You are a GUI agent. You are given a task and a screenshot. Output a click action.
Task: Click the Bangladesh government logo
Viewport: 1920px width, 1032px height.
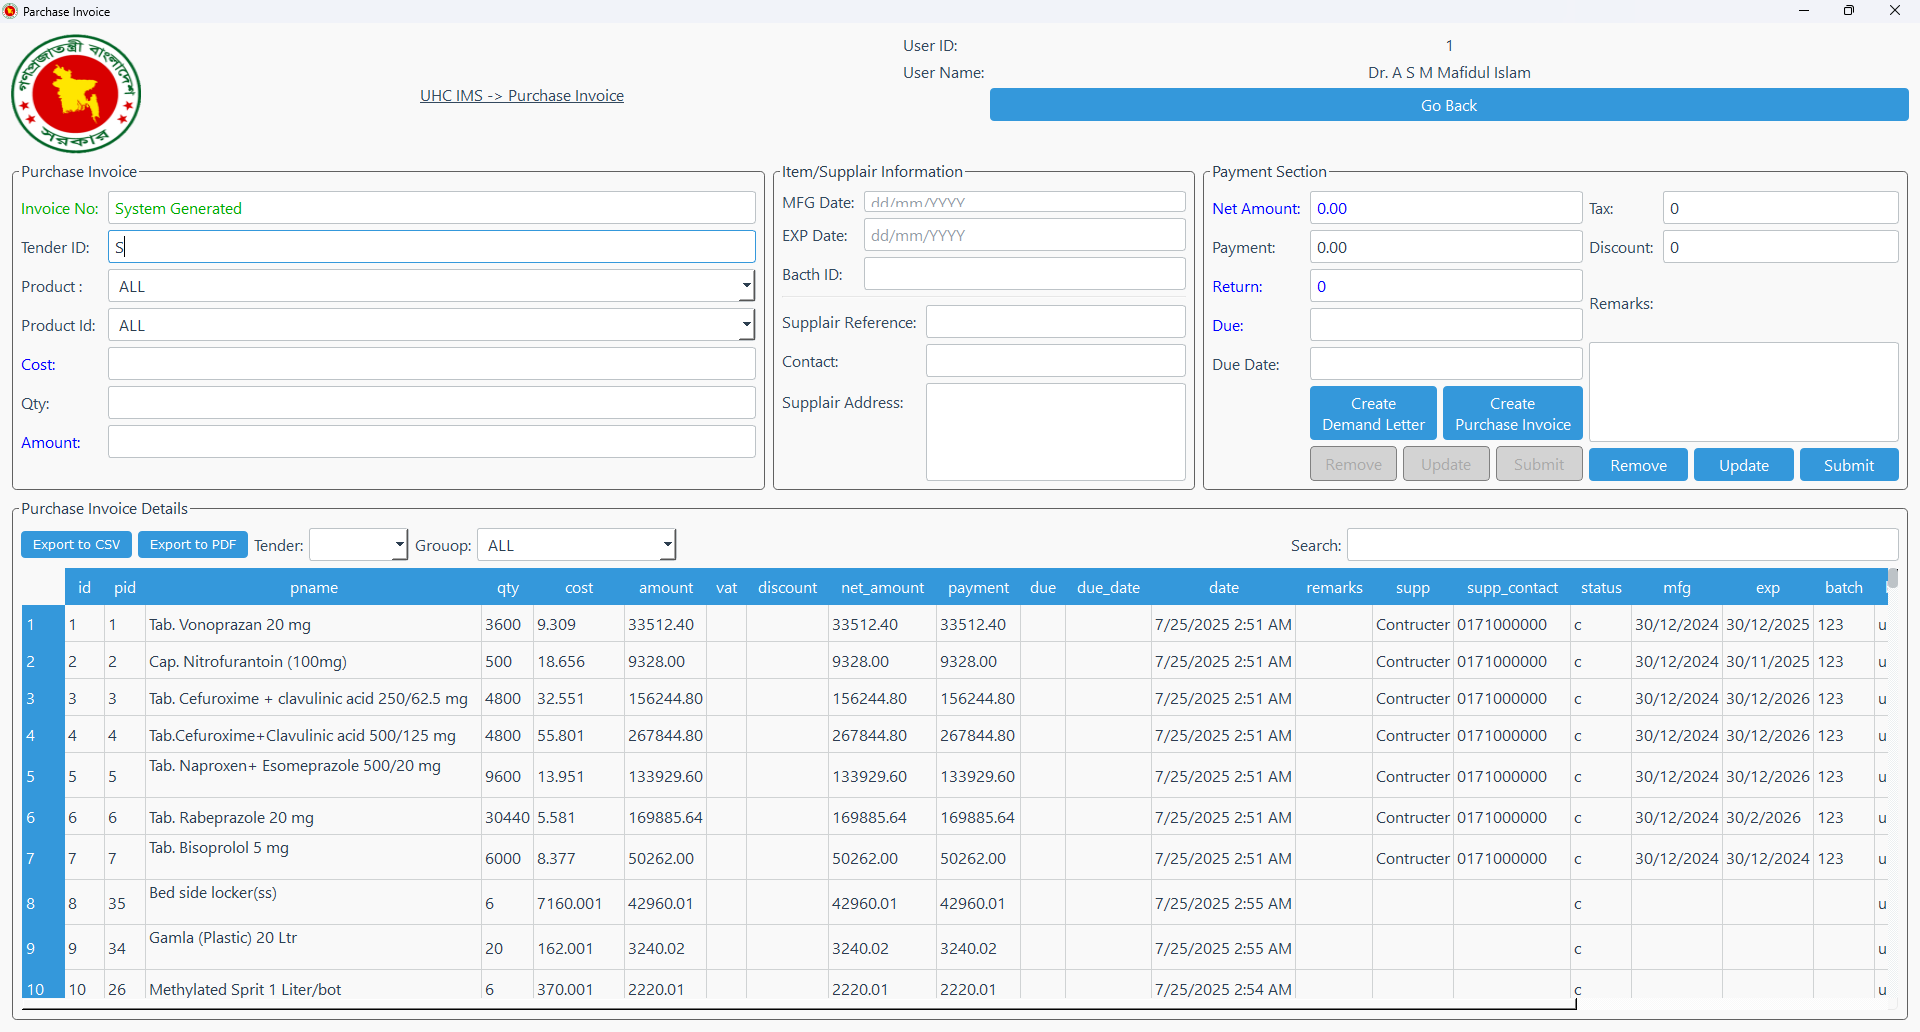click(x=76, y=94)
